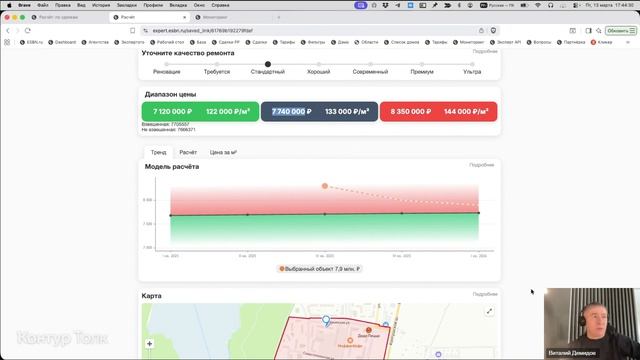640x360 pixels.
Task: Open the Список домов bookmark
Action: [x=402, y=42]
